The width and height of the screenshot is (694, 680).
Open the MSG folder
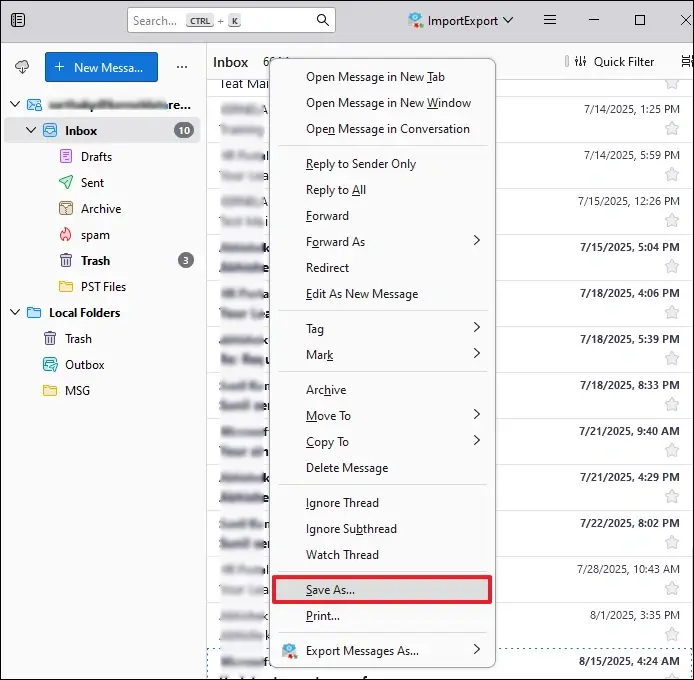(x=77, y=391)
